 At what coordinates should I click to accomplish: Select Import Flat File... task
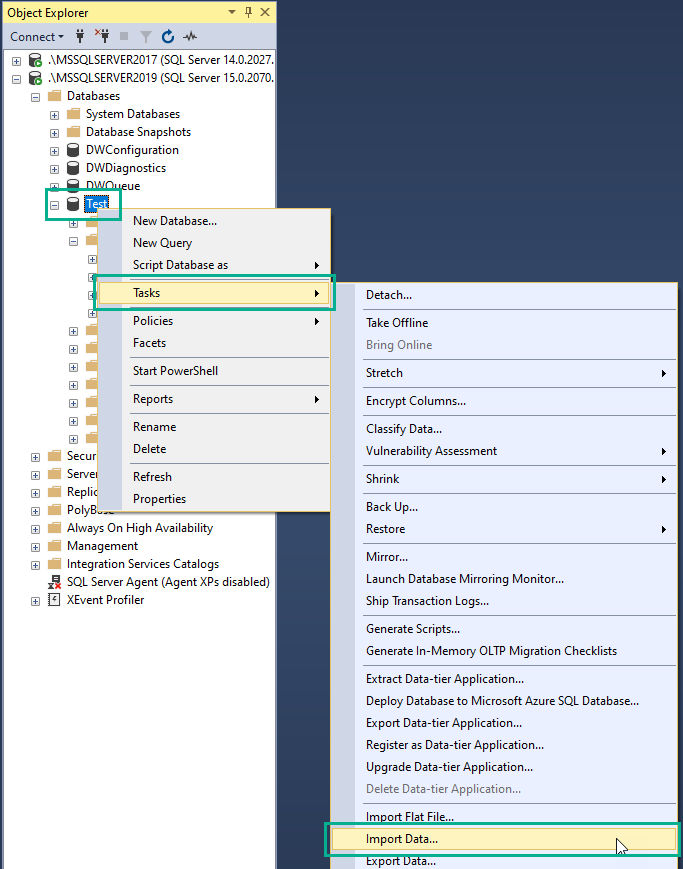(503, 817)
